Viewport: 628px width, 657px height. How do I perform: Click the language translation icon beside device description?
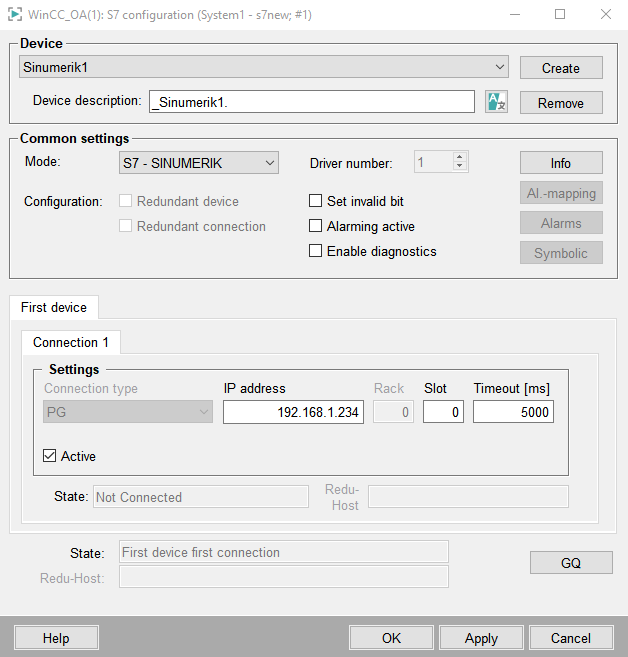tap(497, 102)
